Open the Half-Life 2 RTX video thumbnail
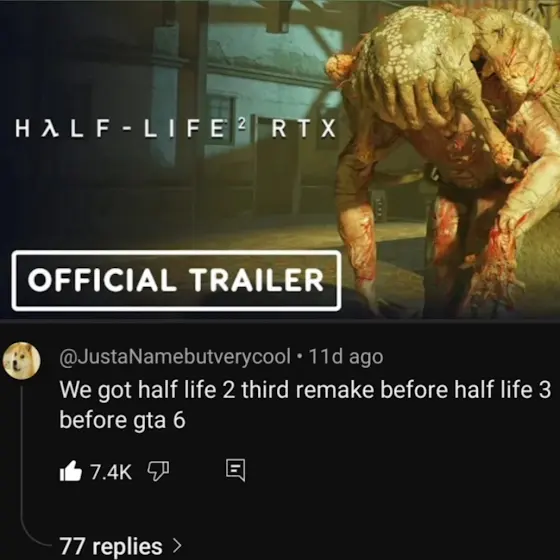Viewport: 560px width, 560px height. click(x=280, y=159)
